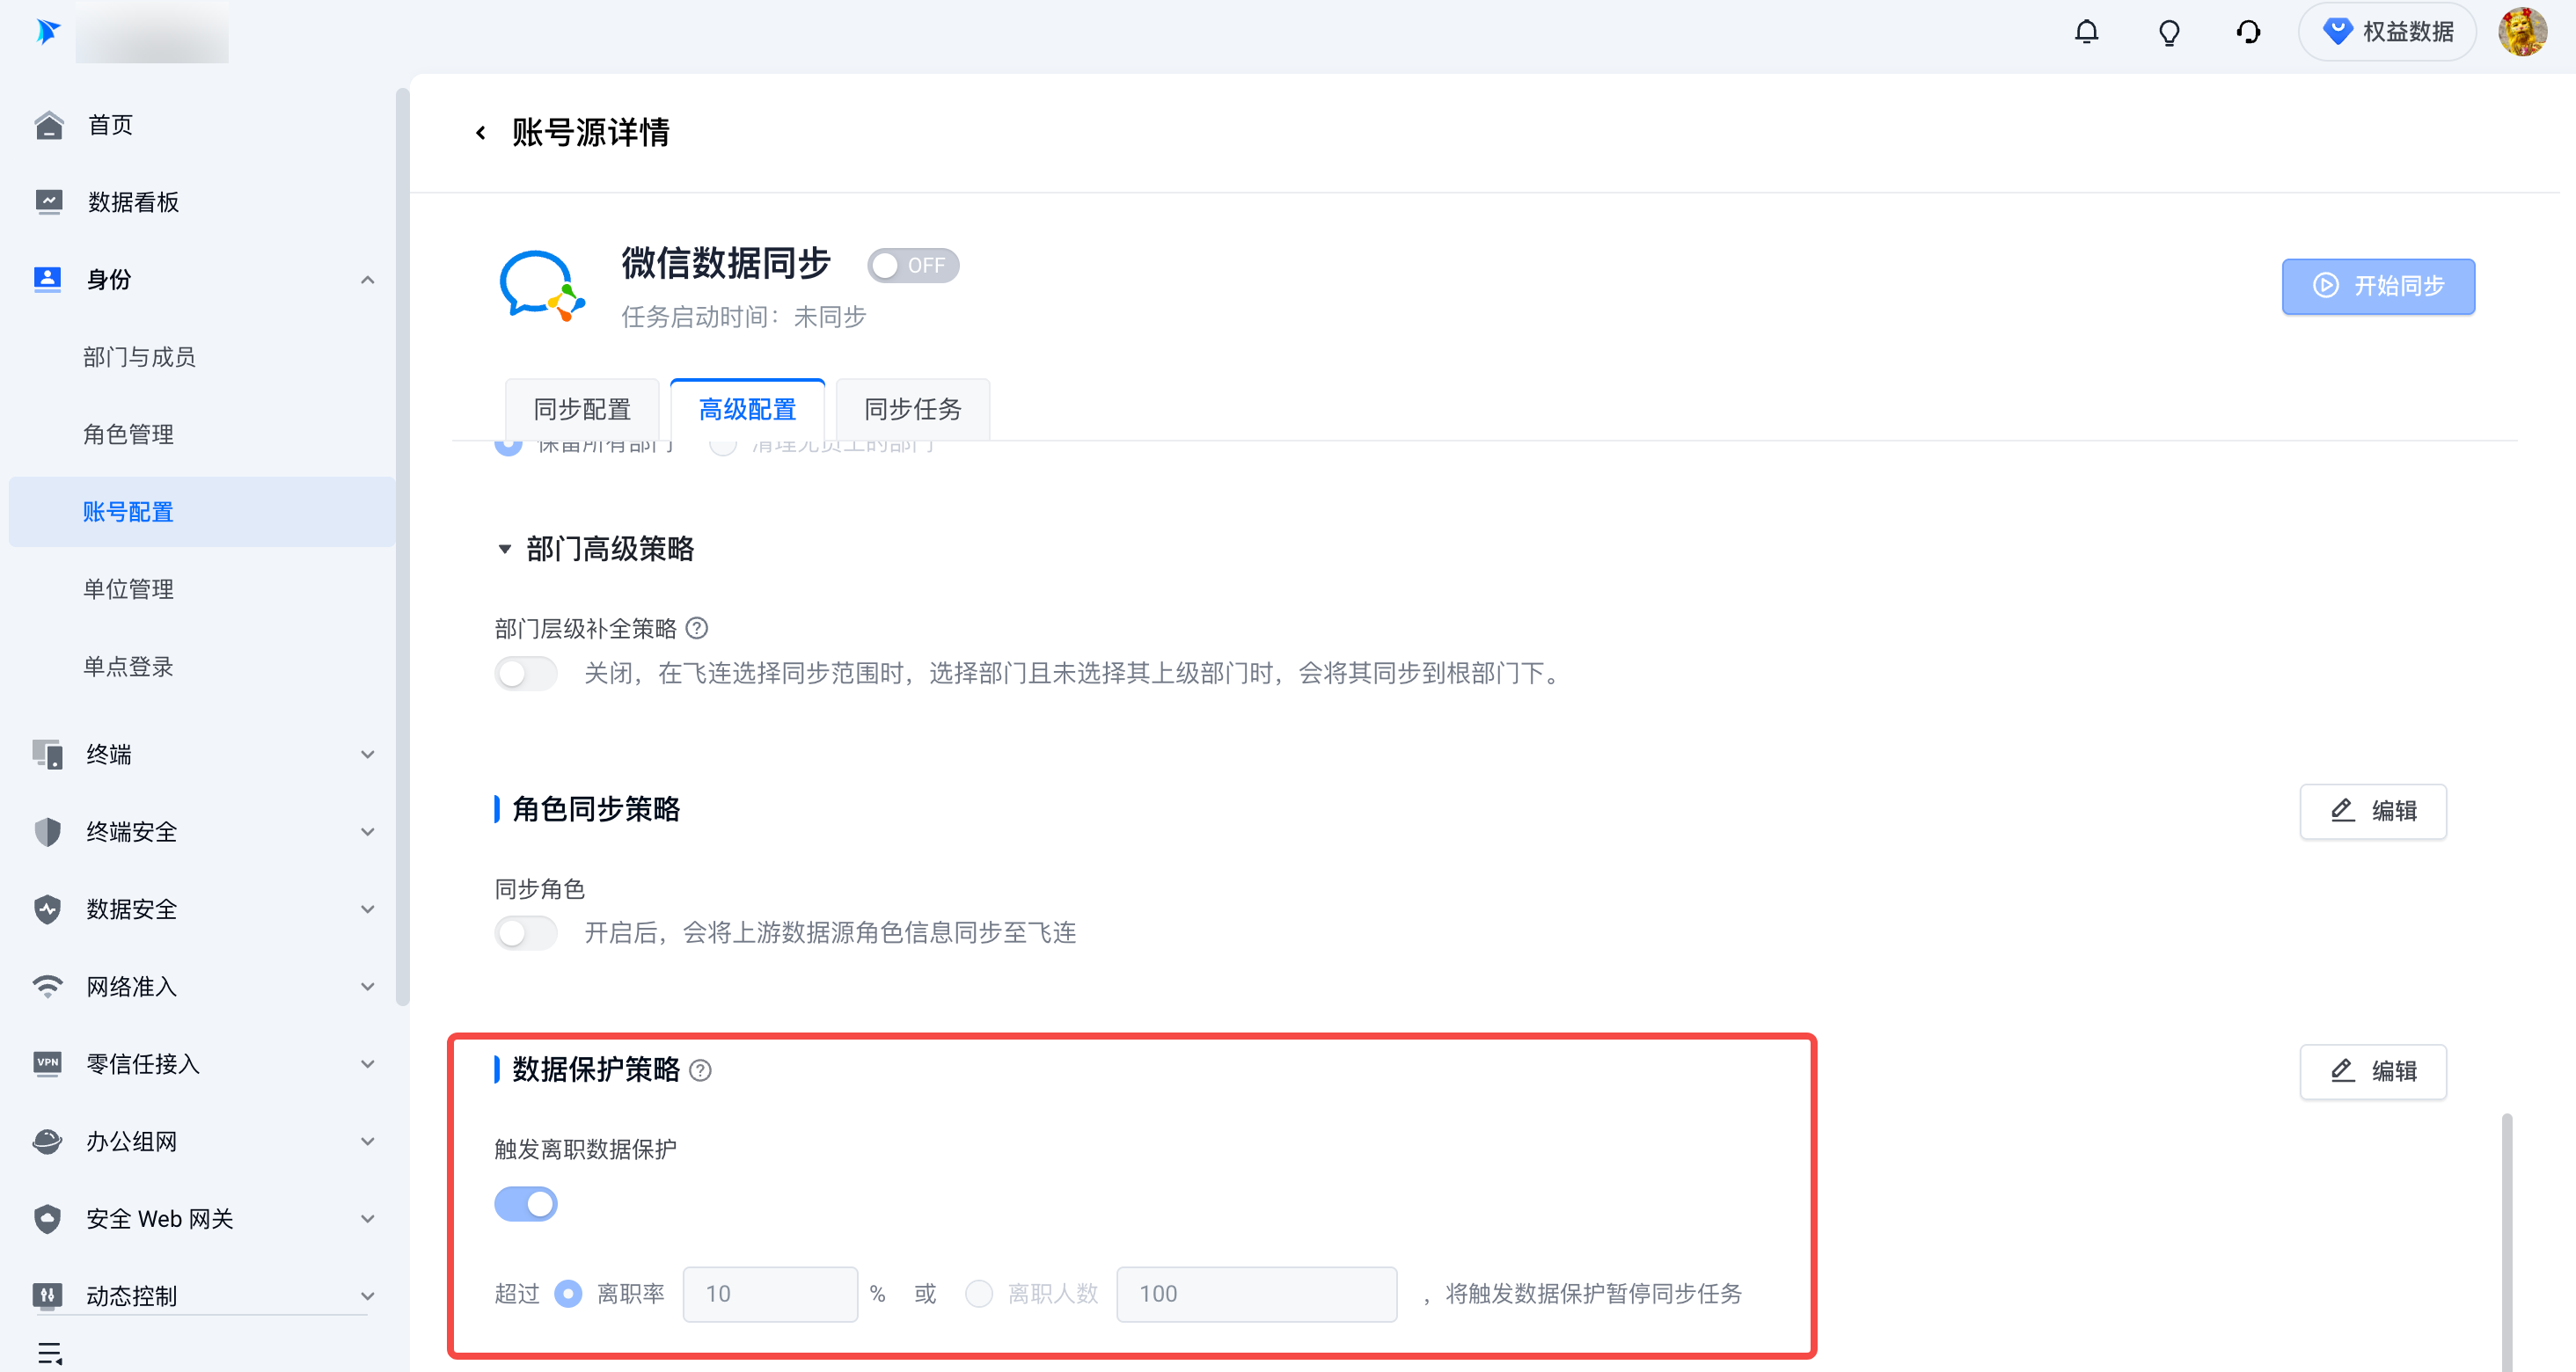Screen dimensions: 2576x1372
Task: Click 编辑 button for 角色同步策略
Action: tap(2372, 811)
